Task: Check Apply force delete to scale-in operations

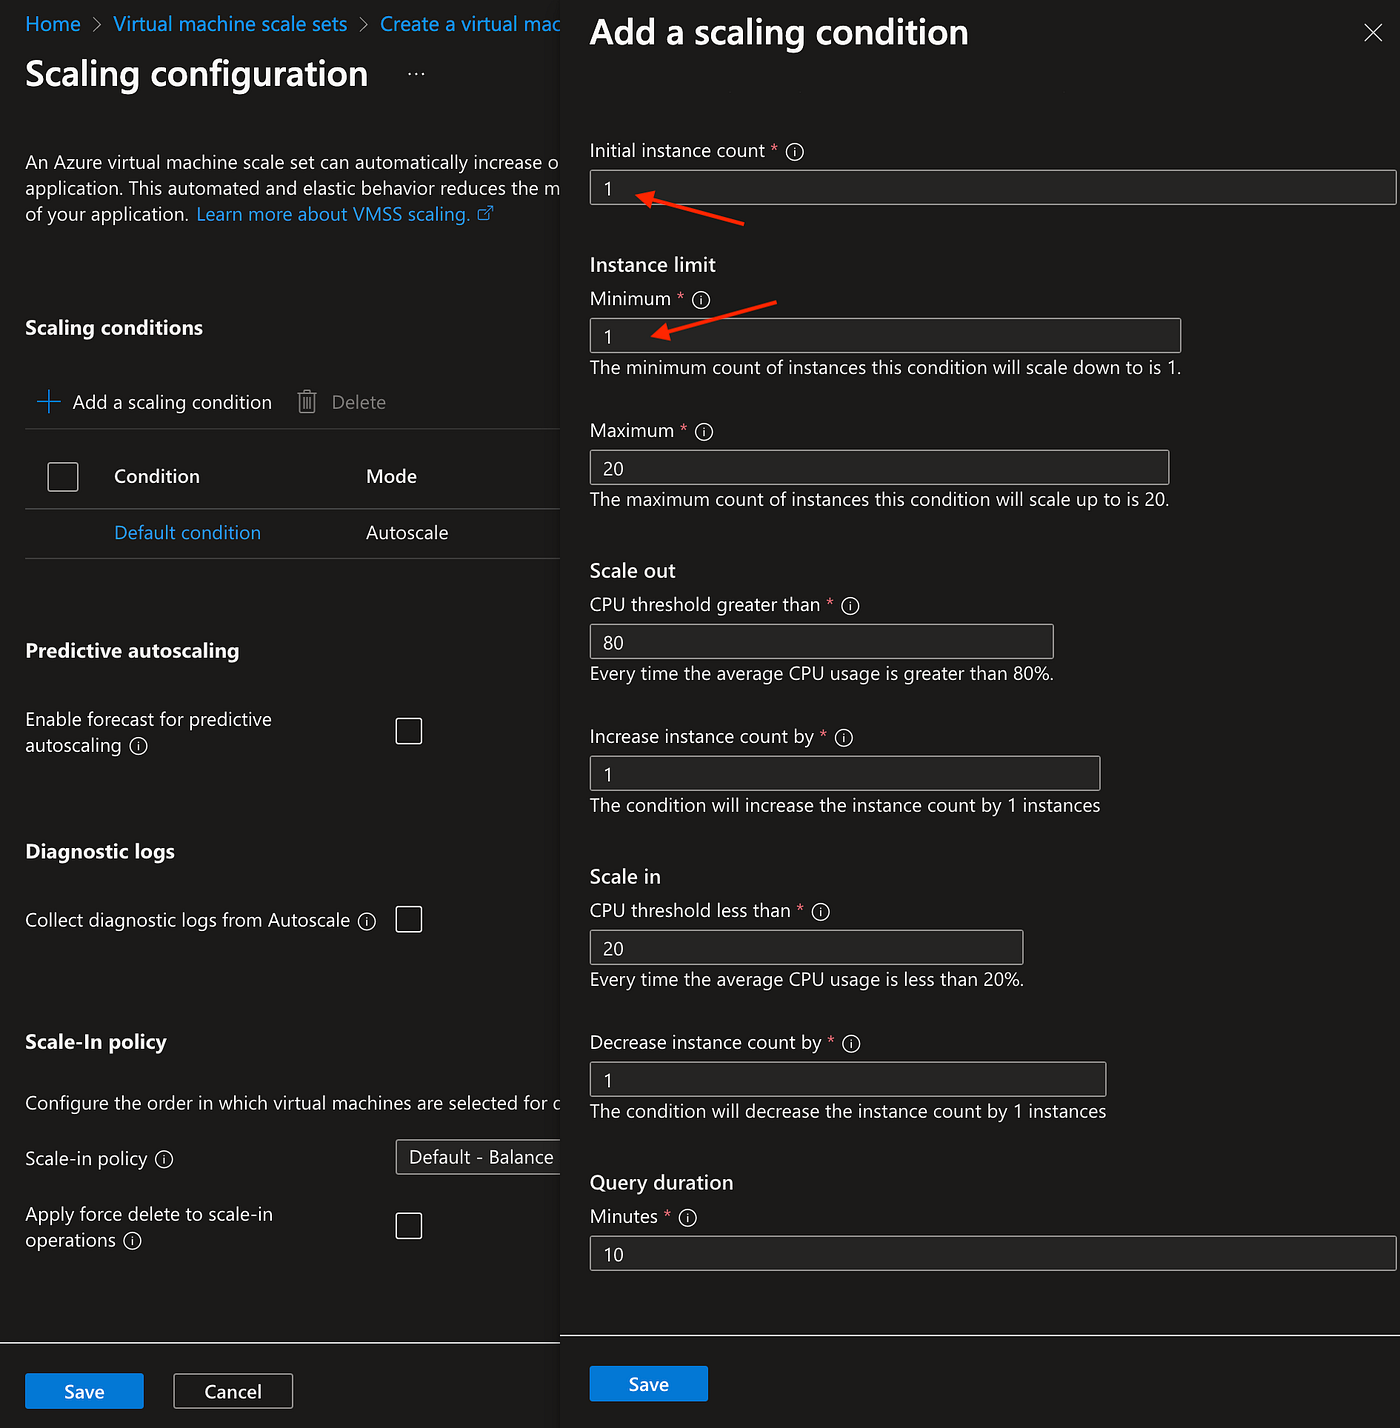Action: (x=409, y=1226)
